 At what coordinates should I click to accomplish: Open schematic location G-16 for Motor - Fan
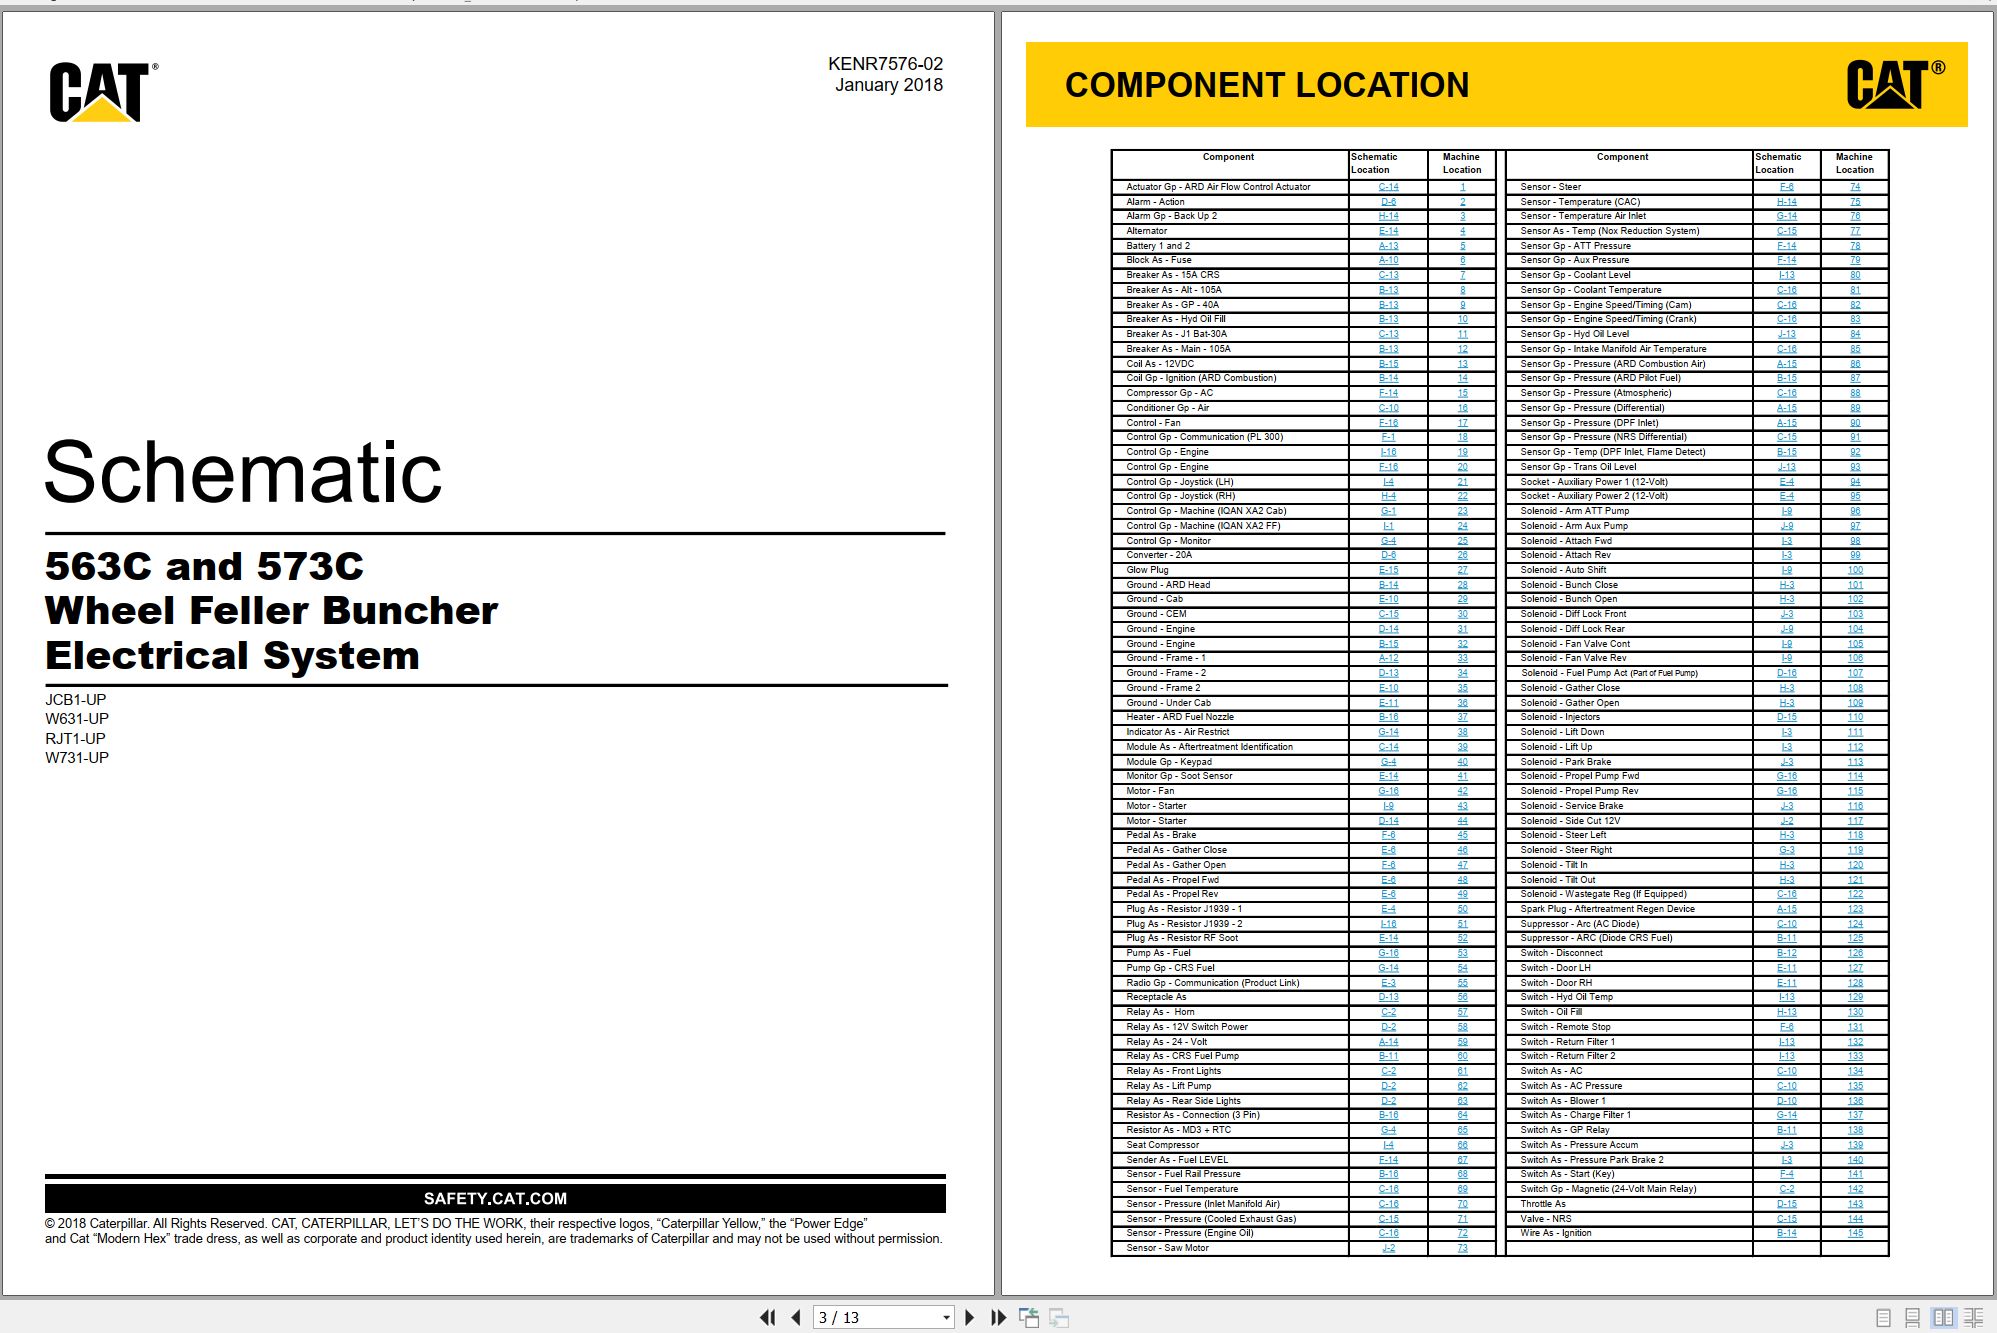(1388, 791)
